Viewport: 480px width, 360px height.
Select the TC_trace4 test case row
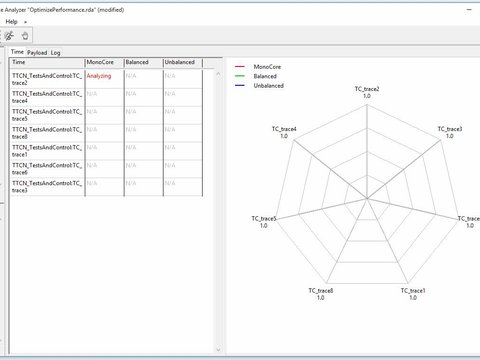pyautogui.click(x=106, y=97)
